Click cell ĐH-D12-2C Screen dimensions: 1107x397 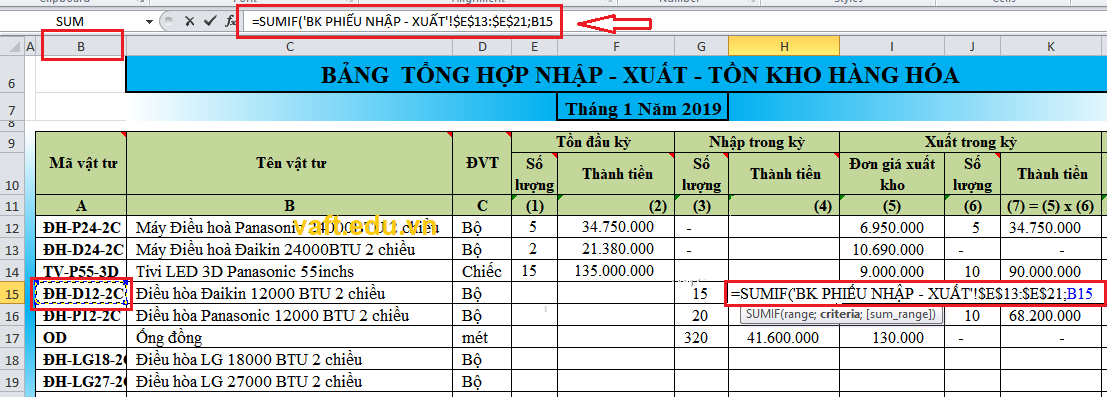click(x=81, y=293)
